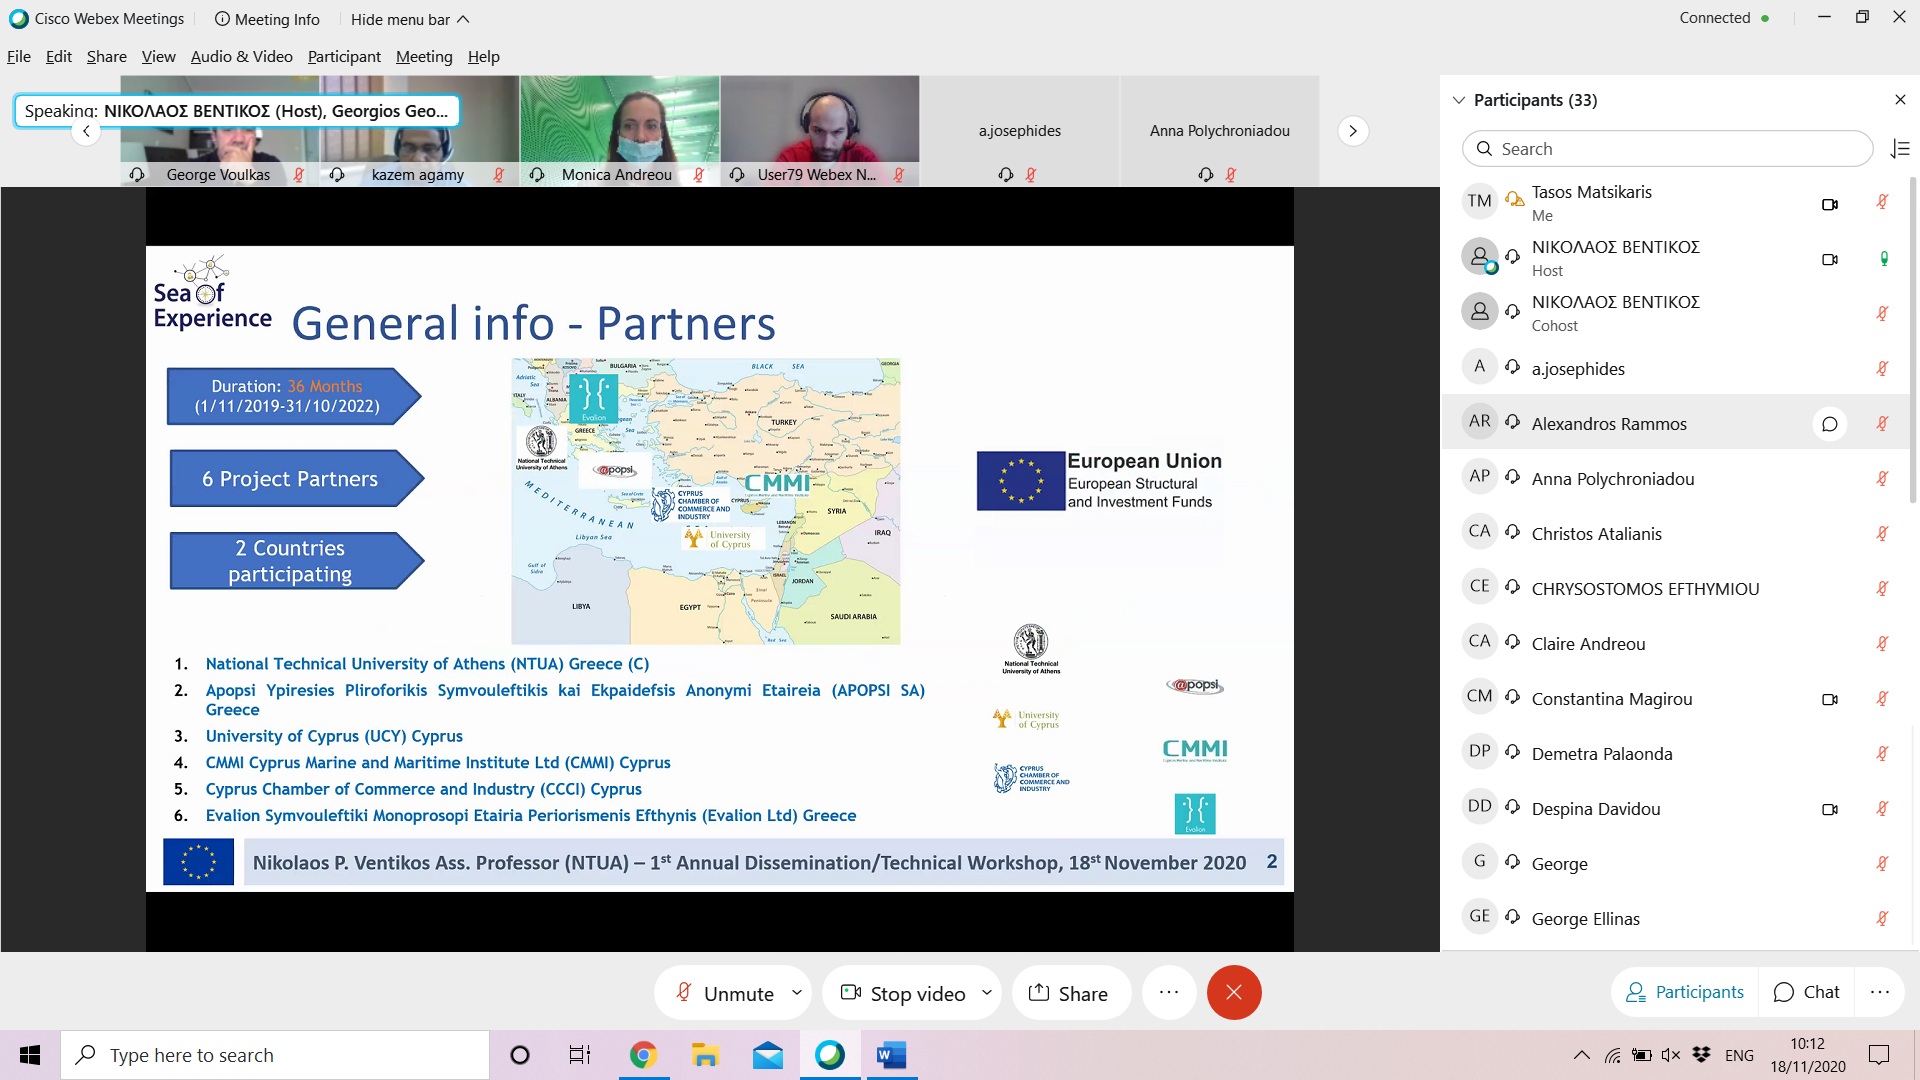1920x1080 pixels.
Task: Toggle Alexandros Rammos muted mic icon
Action: point(1882,423)
